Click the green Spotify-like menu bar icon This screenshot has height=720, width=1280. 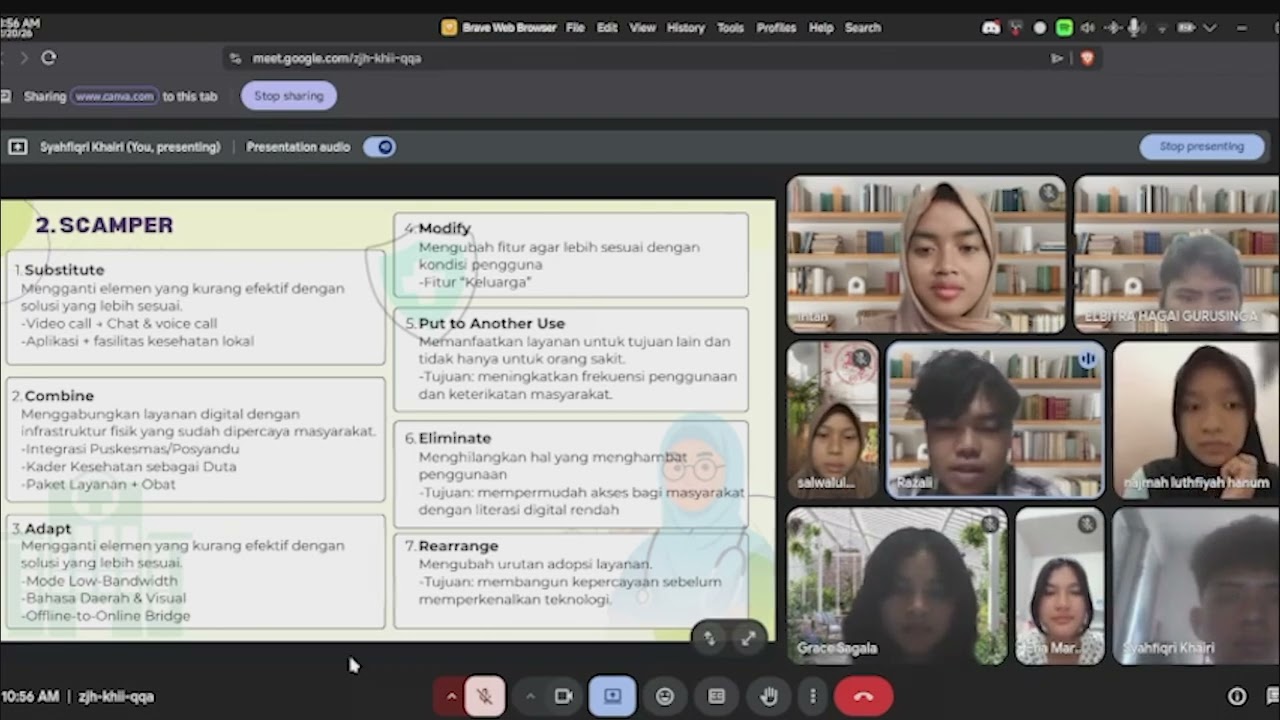click(x=1064, y=28)
